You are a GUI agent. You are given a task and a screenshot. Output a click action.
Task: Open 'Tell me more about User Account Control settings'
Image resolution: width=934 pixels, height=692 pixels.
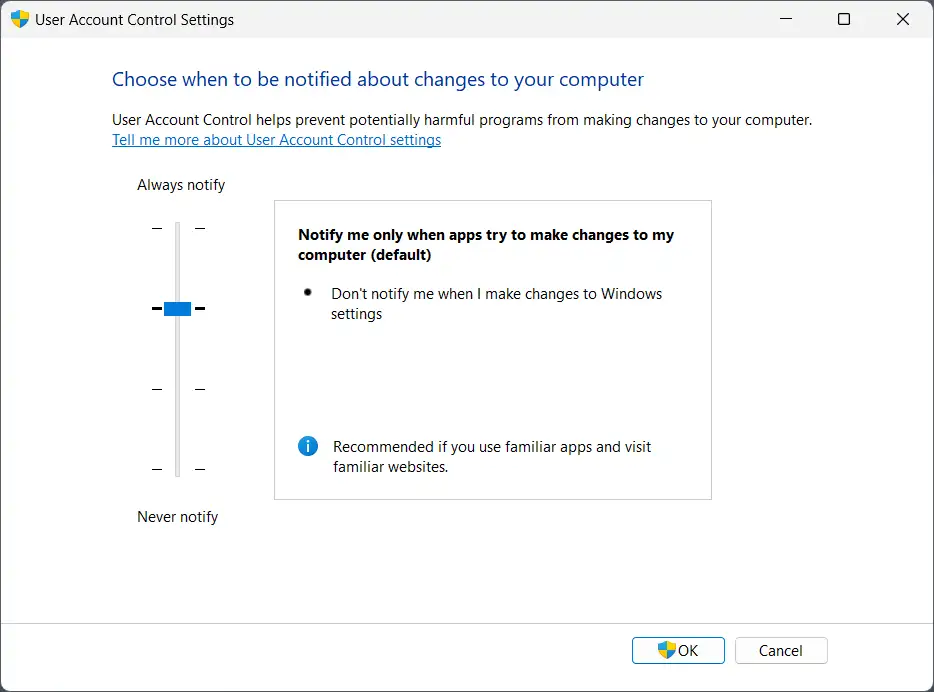tap(276, 140)
